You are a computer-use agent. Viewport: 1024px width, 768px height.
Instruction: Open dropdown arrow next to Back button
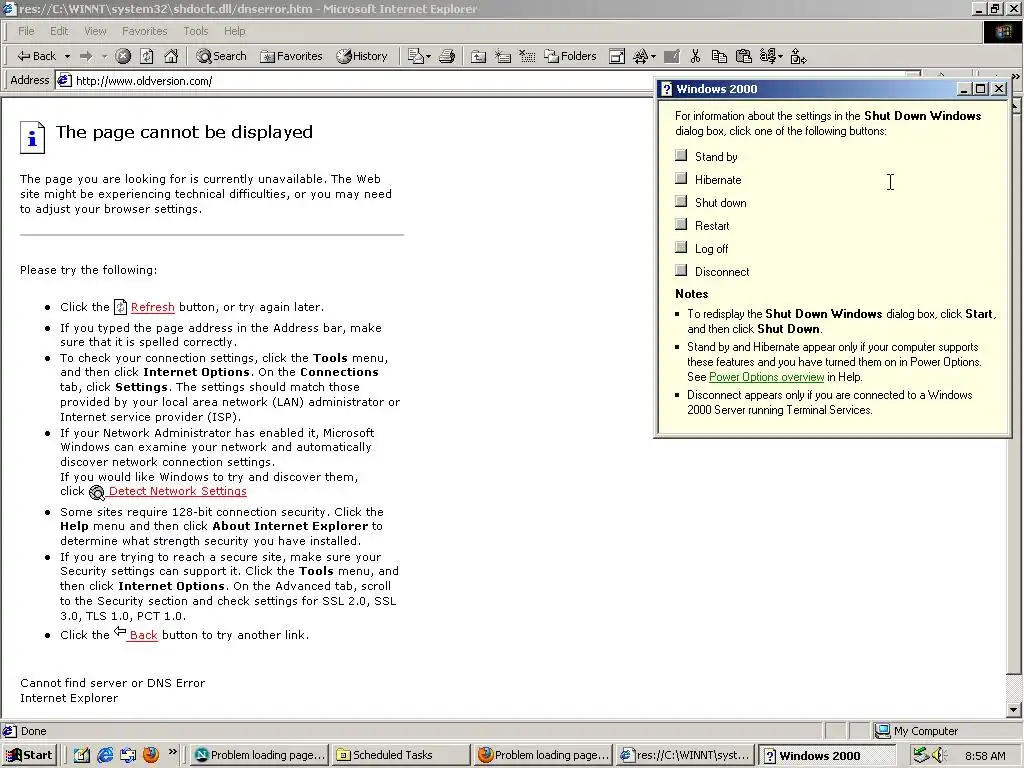tap(67, 57)
